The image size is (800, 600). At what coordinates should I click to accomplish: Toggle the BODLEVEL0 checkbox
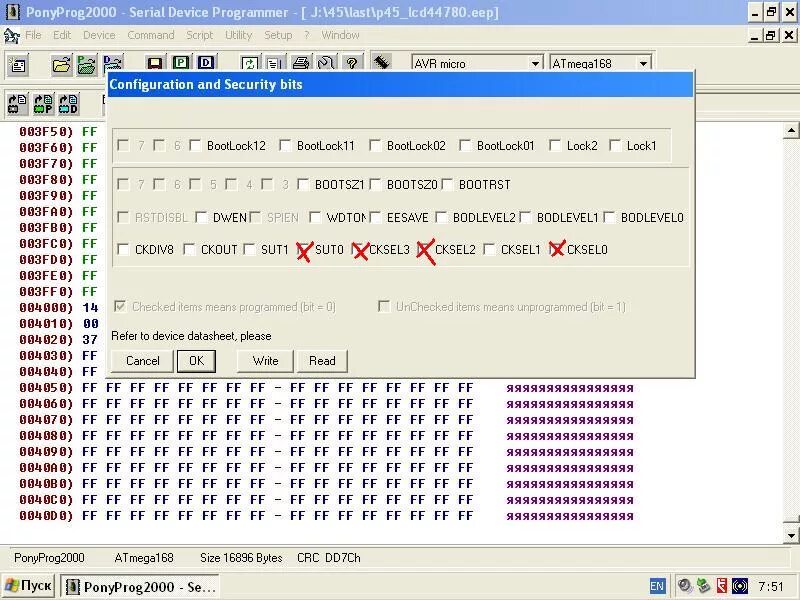(609, 218)
